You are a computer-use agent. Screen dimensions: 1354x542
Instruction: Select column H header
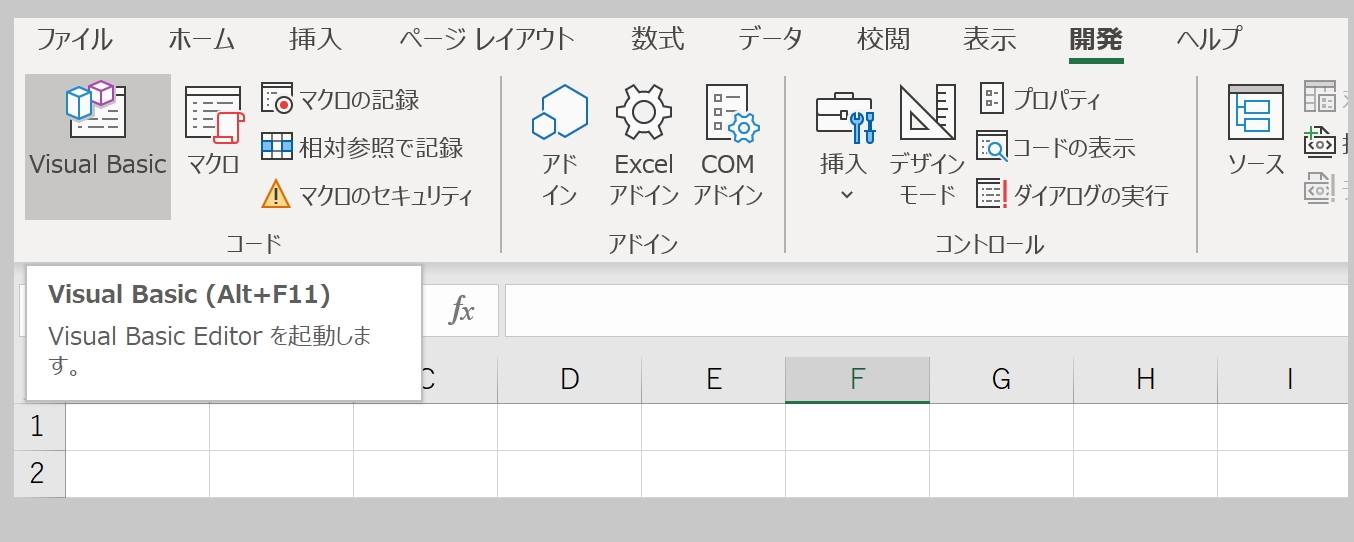click(x=1146, y=380)
